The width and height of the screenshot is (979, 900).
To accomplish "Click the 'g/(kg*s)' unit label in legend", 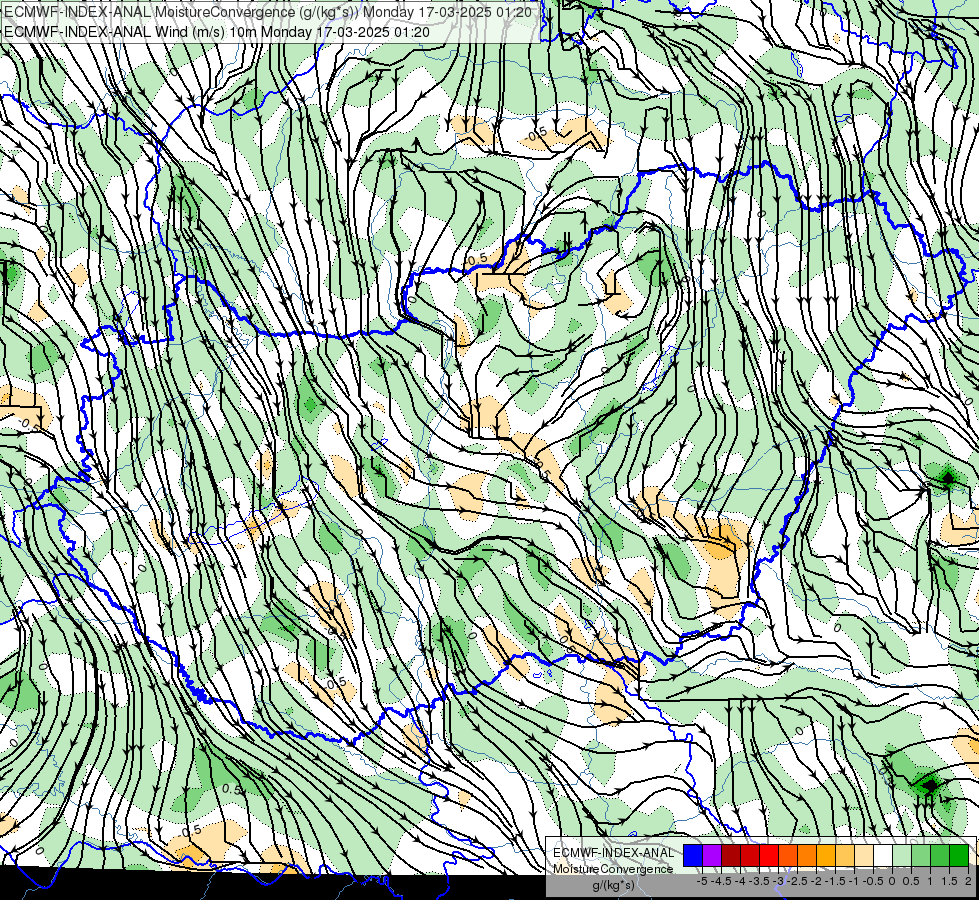I will (x=613, y=886).
